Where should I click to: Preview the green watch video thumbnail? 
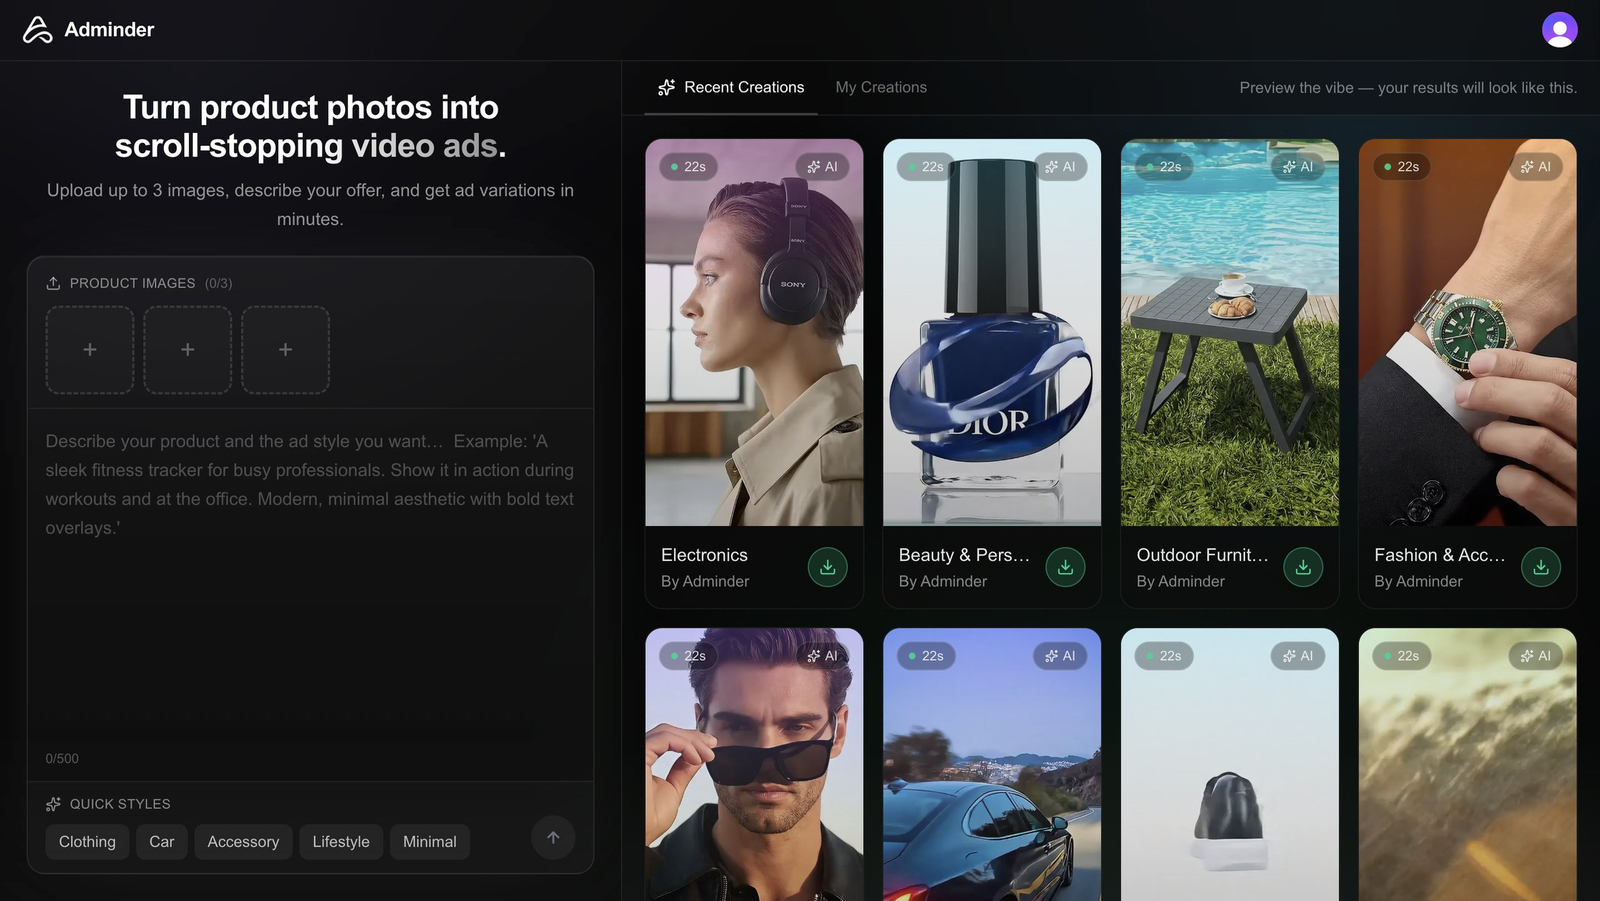(x=1467, y=332)
